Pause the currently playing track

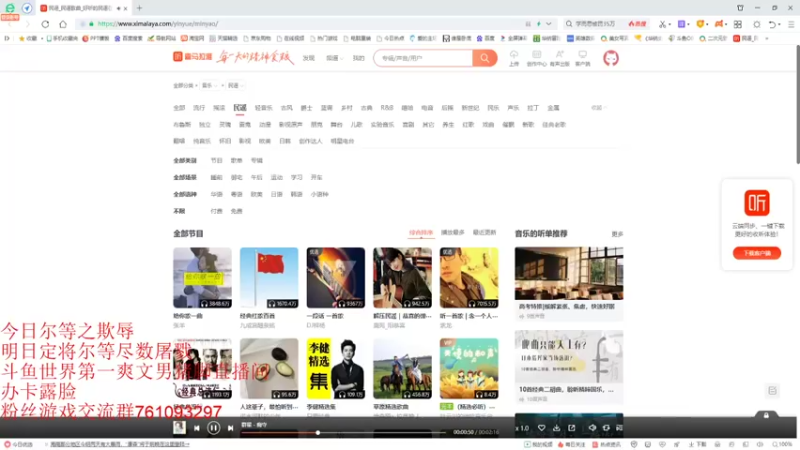click(x=214, y=428)
